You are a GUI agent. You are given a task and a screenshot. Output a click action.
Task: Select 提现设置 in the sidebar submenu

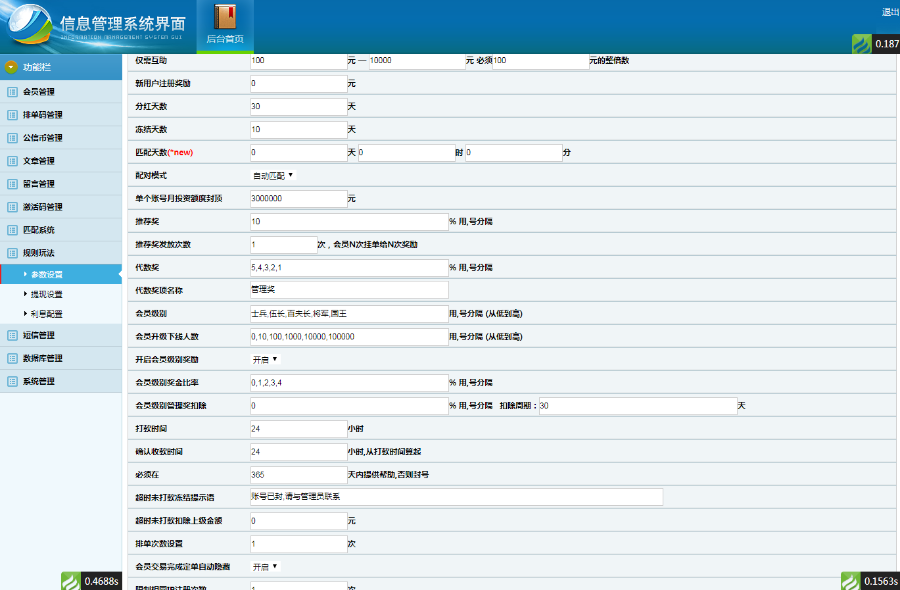[47, 294]
